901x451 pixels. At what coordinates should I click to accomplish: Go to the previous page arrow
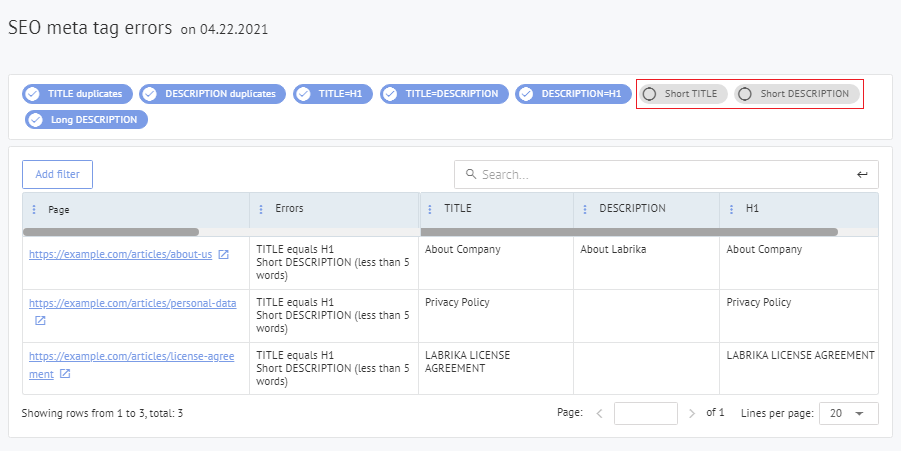599,413
